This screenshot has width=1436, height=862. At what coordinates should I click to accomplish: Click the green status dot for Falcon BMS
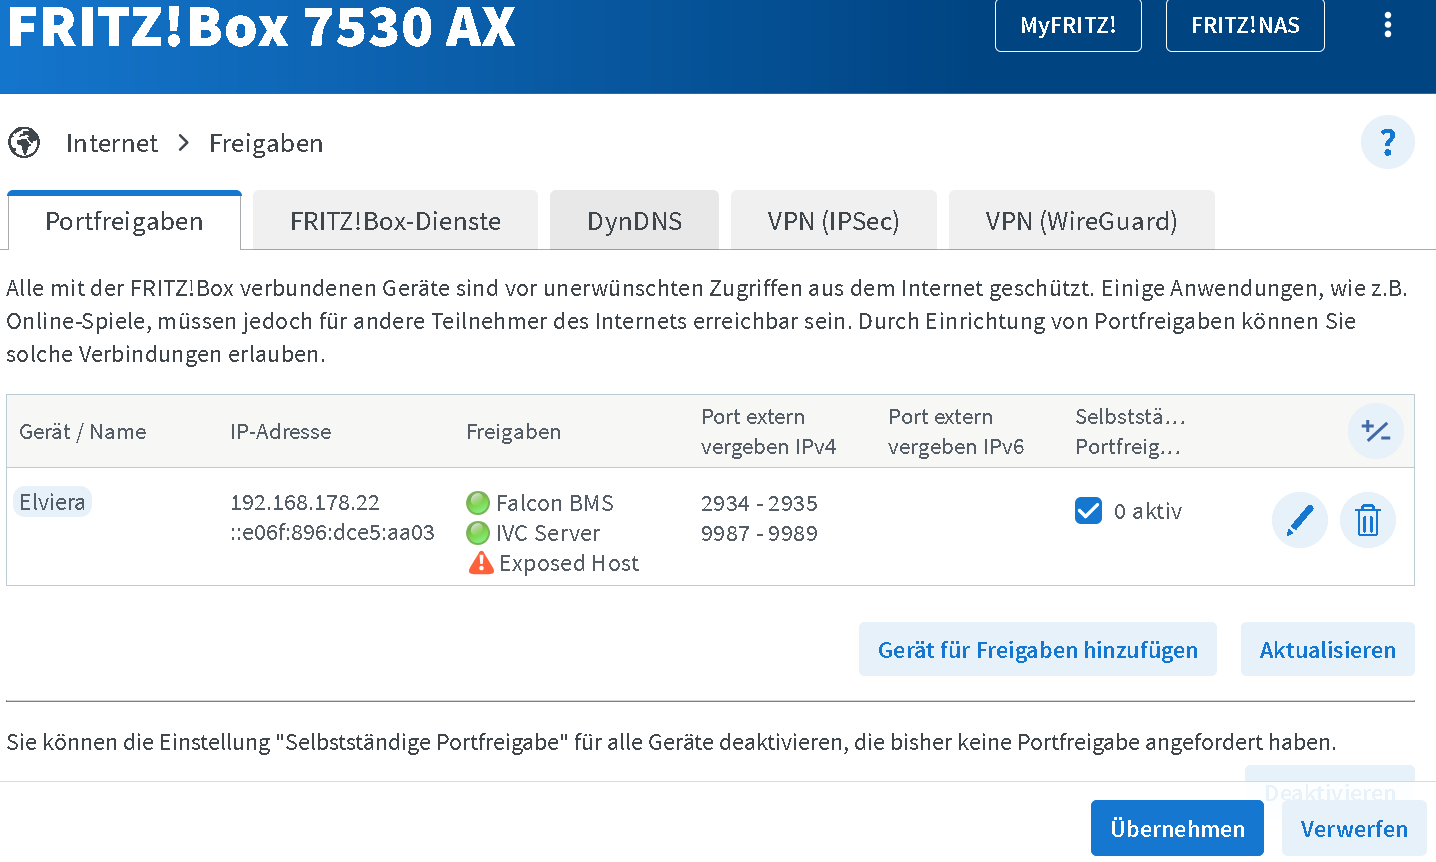tap(478, 503)
